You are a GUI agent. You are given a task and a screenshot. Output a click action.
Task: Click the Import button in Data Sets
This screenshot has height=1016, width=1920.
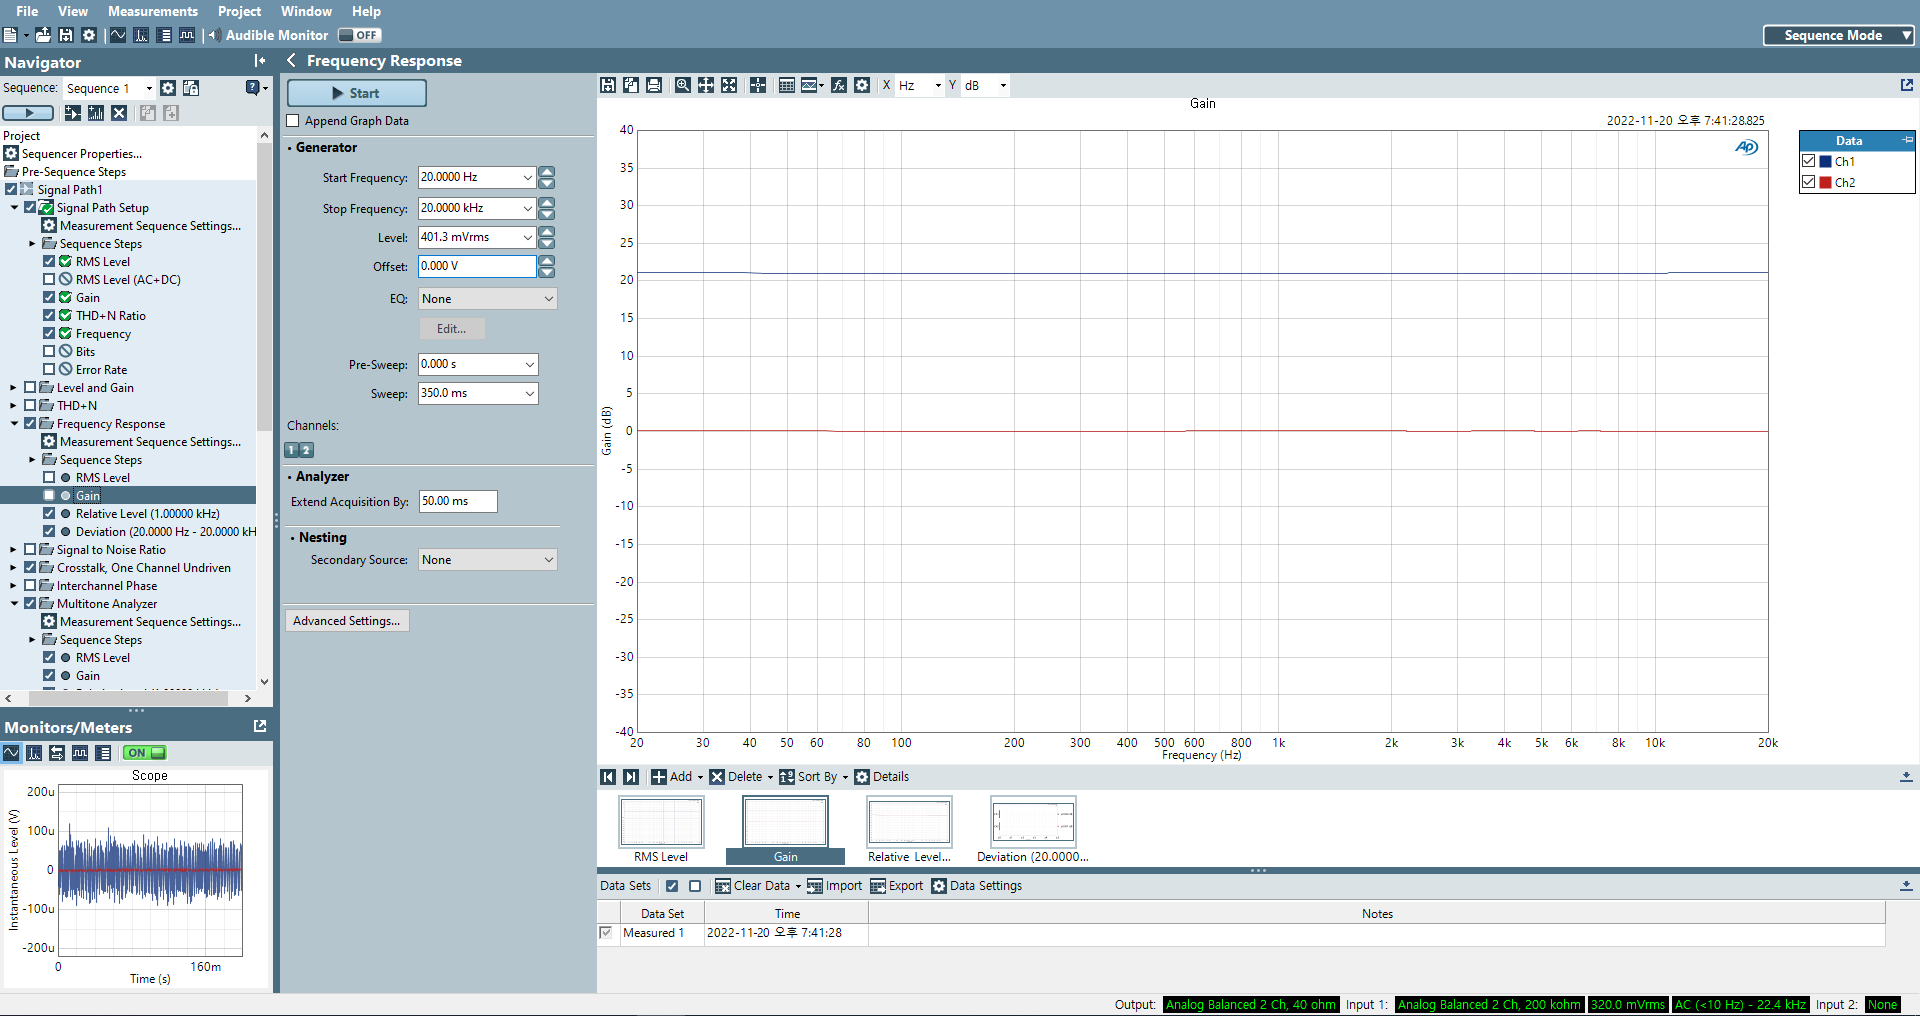click(x=835, y=886)
